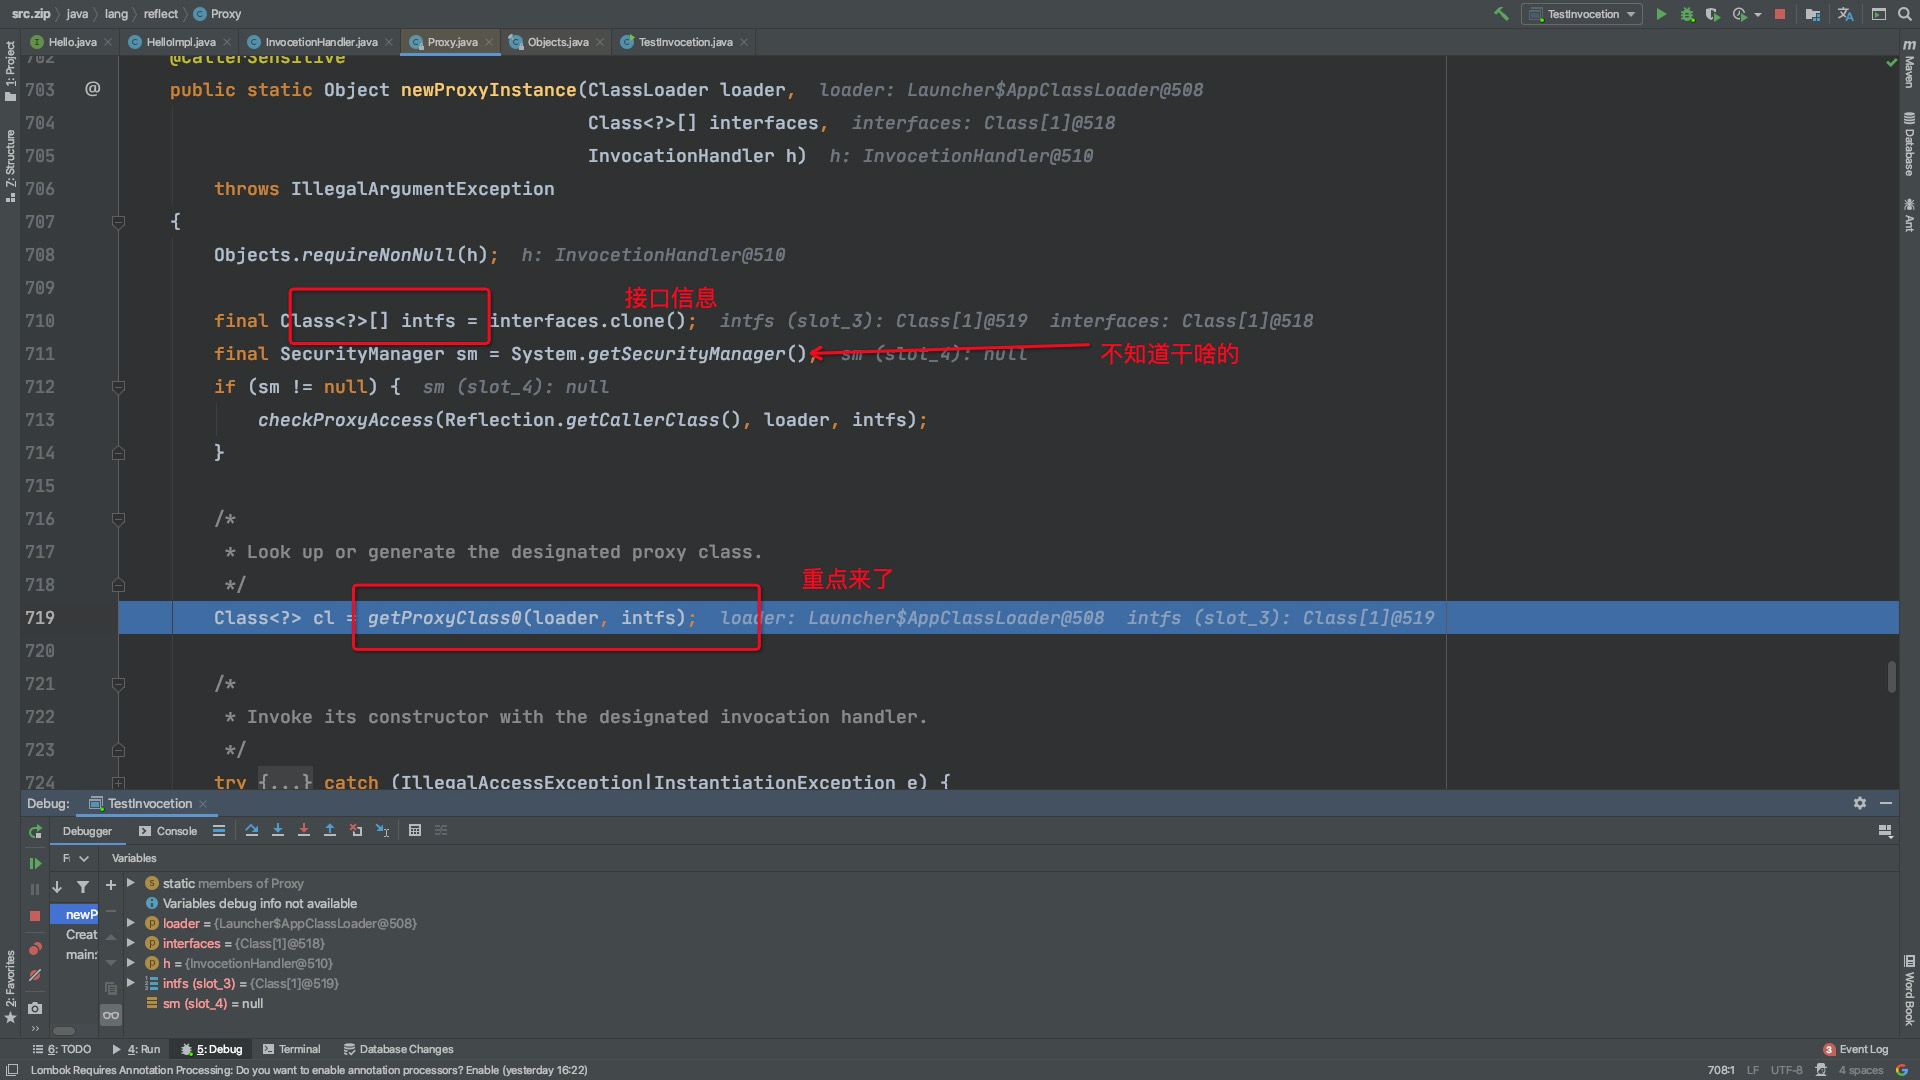1920x1080 pixels.
Task: Click the View Breakpoints red circles icon
Action: coord(35,948)
